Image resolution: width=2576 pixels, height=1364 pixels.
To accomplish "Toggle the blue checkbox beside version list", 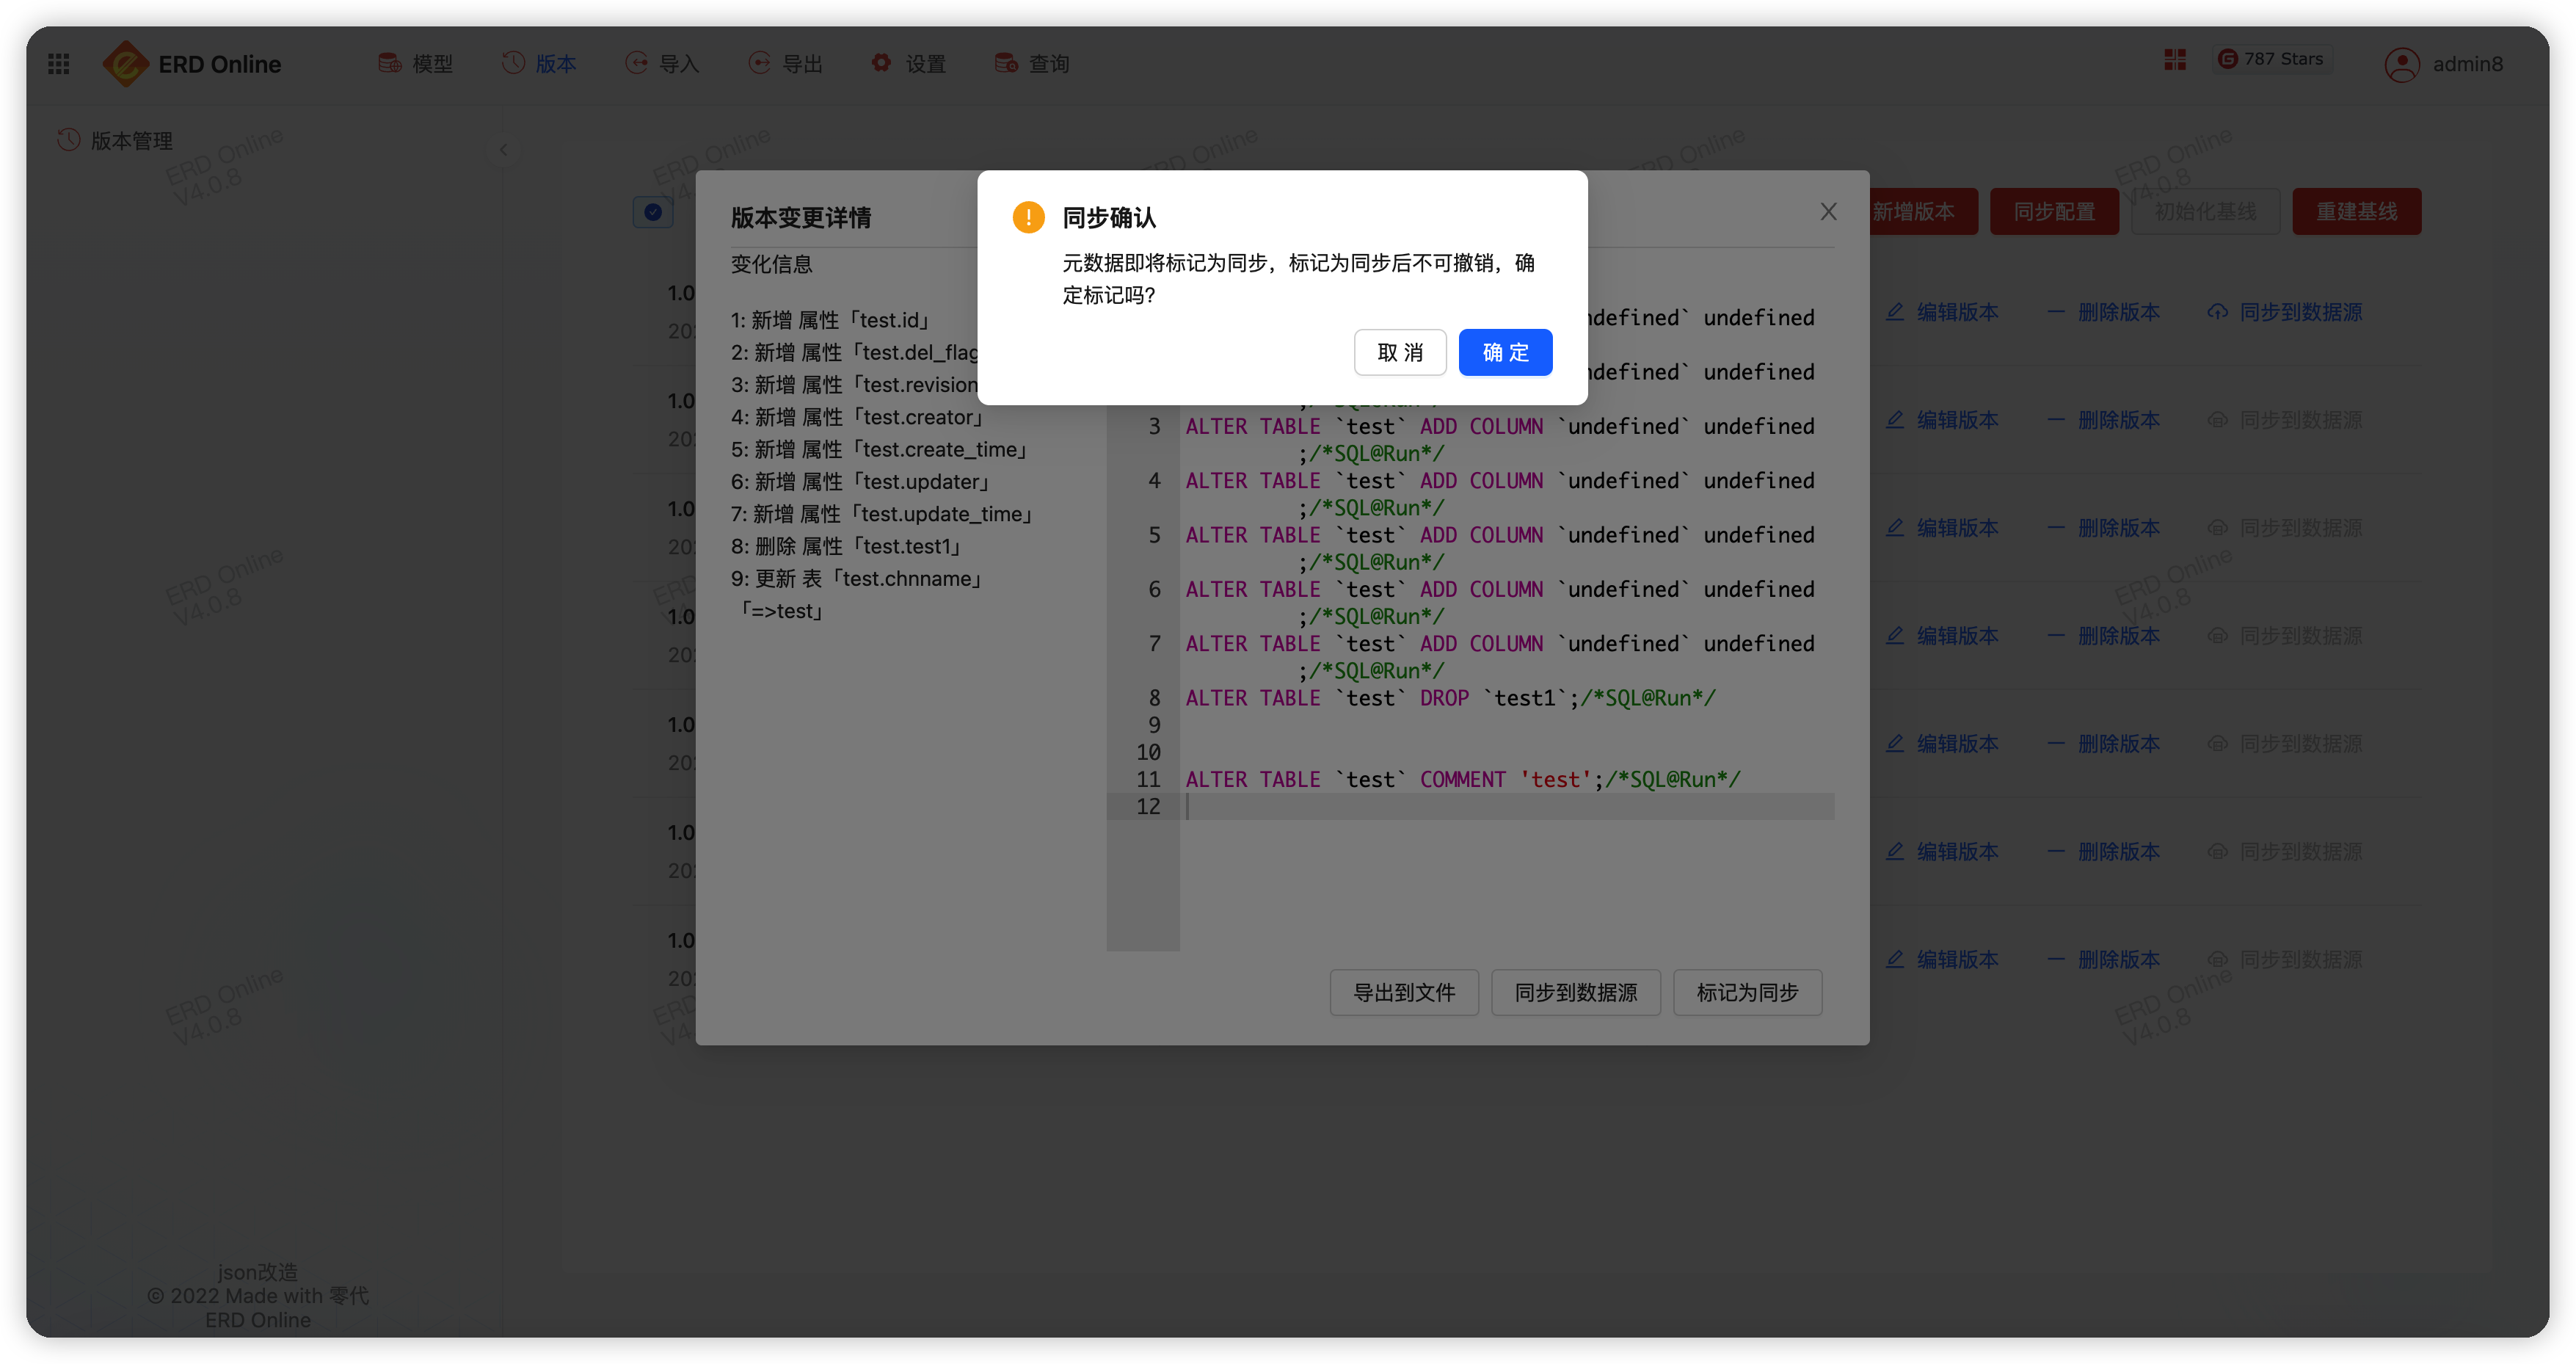I will 653,212.
